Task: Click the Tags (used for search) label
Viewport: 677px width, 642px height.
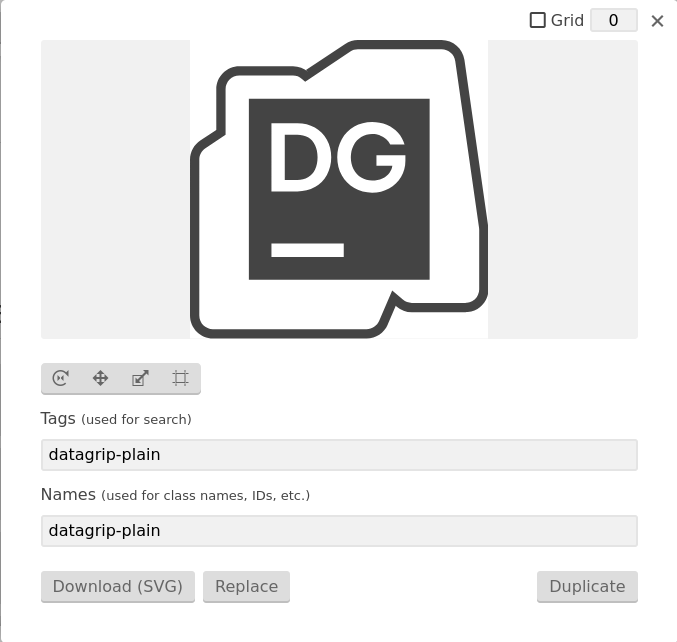Action: pyautogui.click(x=116, y=419)
